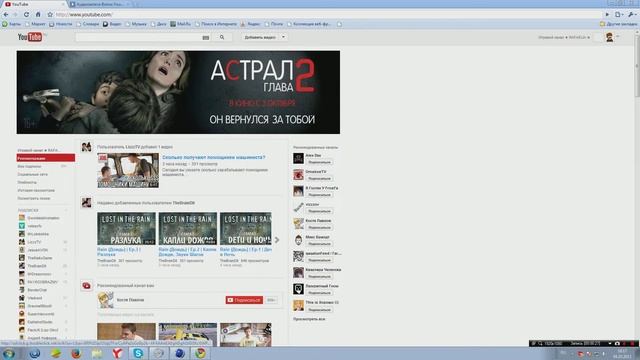The height and width of the screenshot is (360, 640).
Task: Click the YouTube logo
Action: (30, 37)
